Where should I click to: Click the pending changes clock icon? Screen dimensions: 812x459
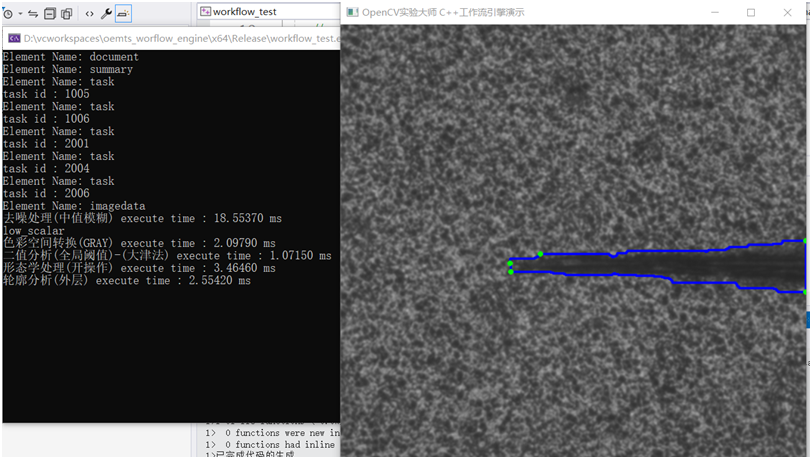coord(8,14)
